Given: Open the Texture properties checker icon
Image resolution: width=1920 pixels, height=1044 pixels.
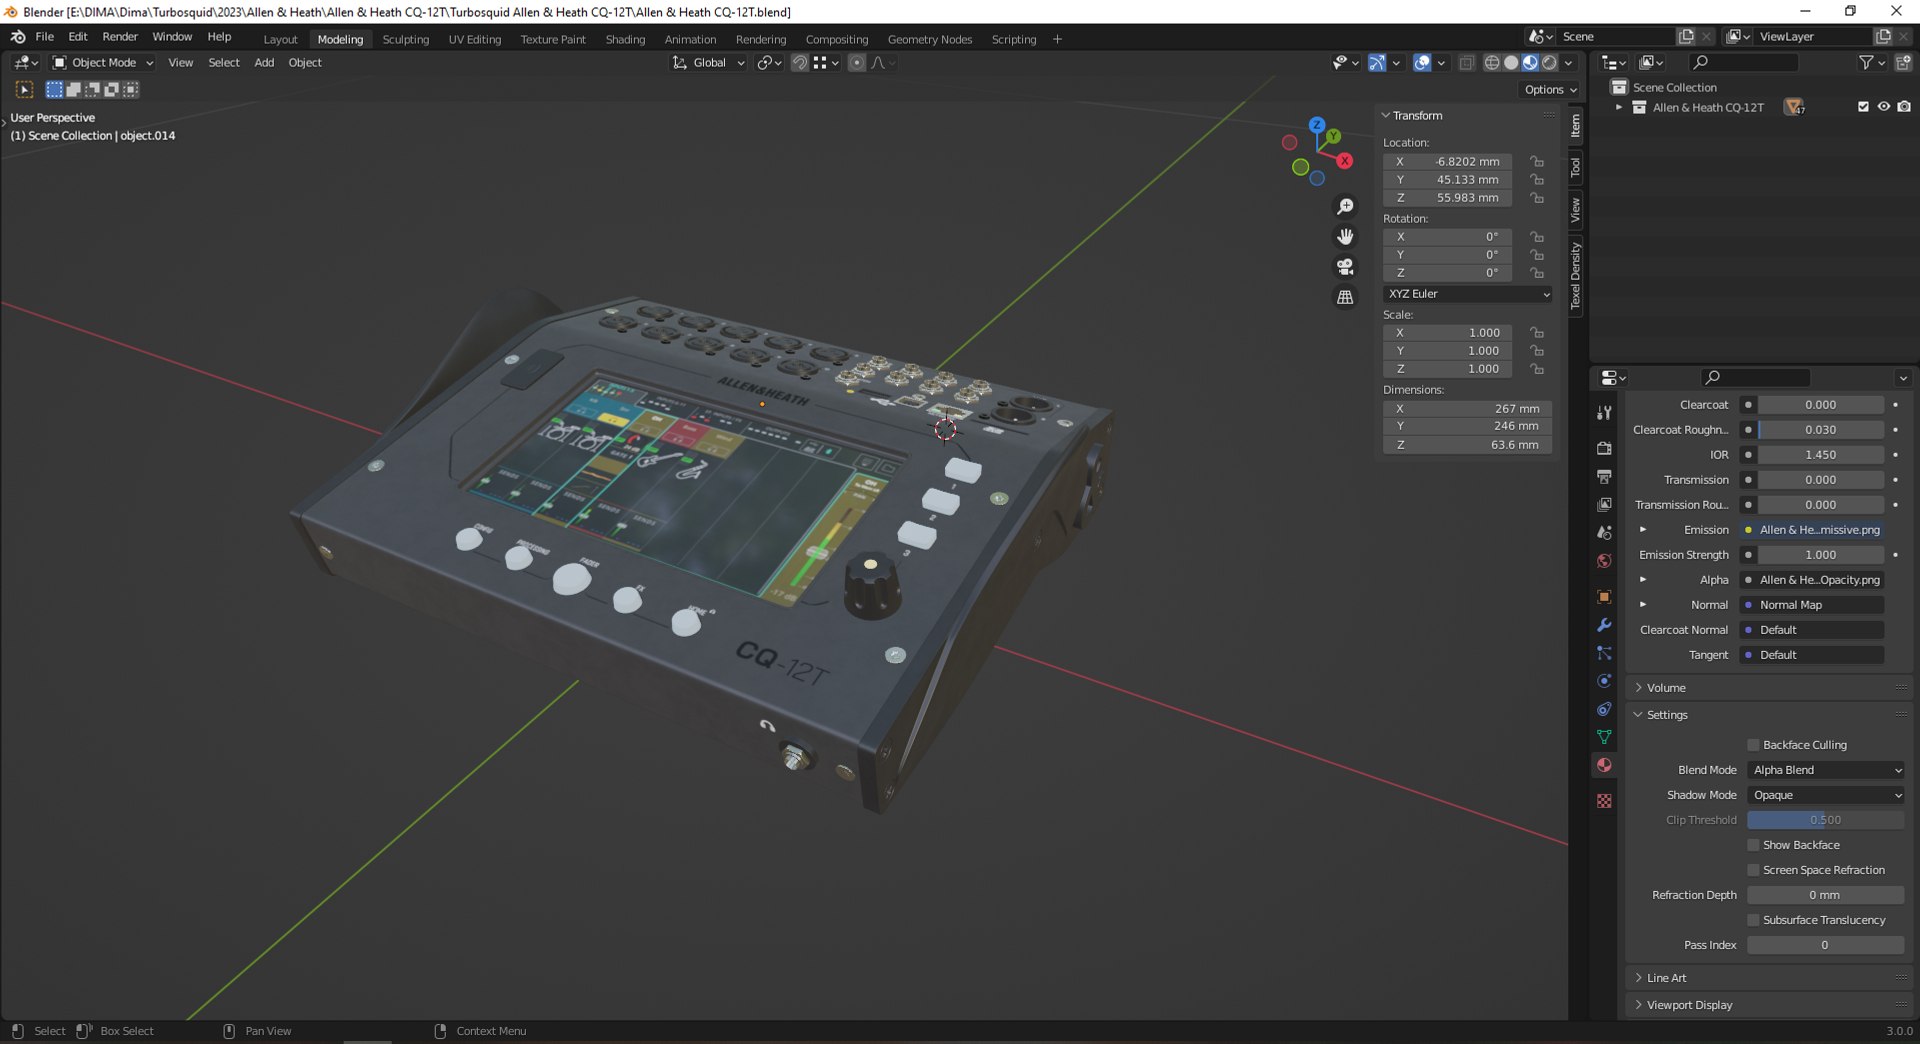Looking at the screenshot, I should pos(1604,801).
